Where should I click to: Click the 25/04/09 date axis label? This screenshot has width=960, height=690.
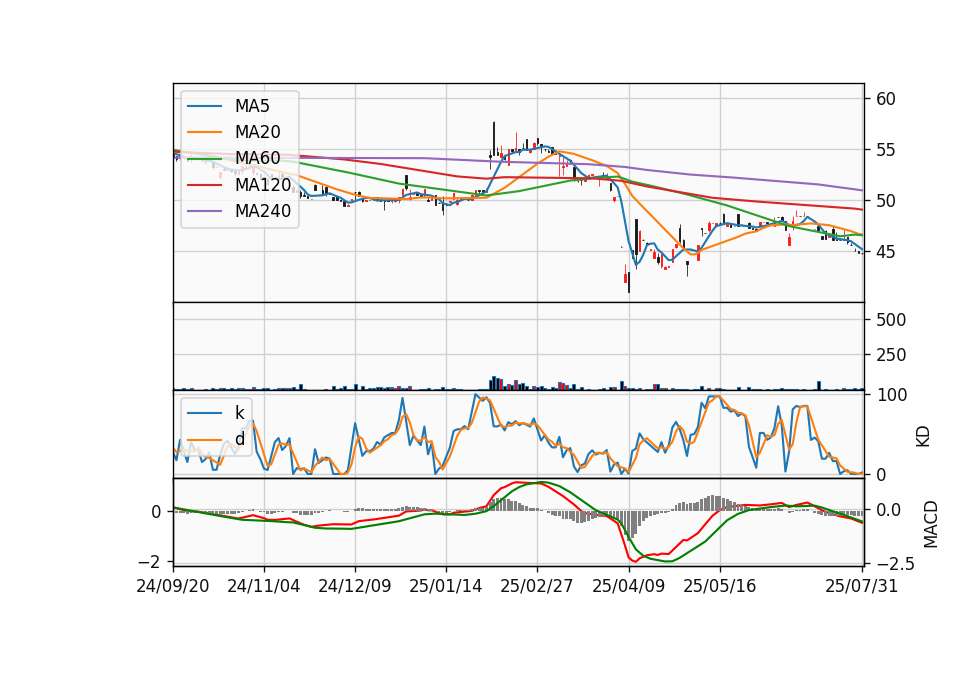point(628,586)
